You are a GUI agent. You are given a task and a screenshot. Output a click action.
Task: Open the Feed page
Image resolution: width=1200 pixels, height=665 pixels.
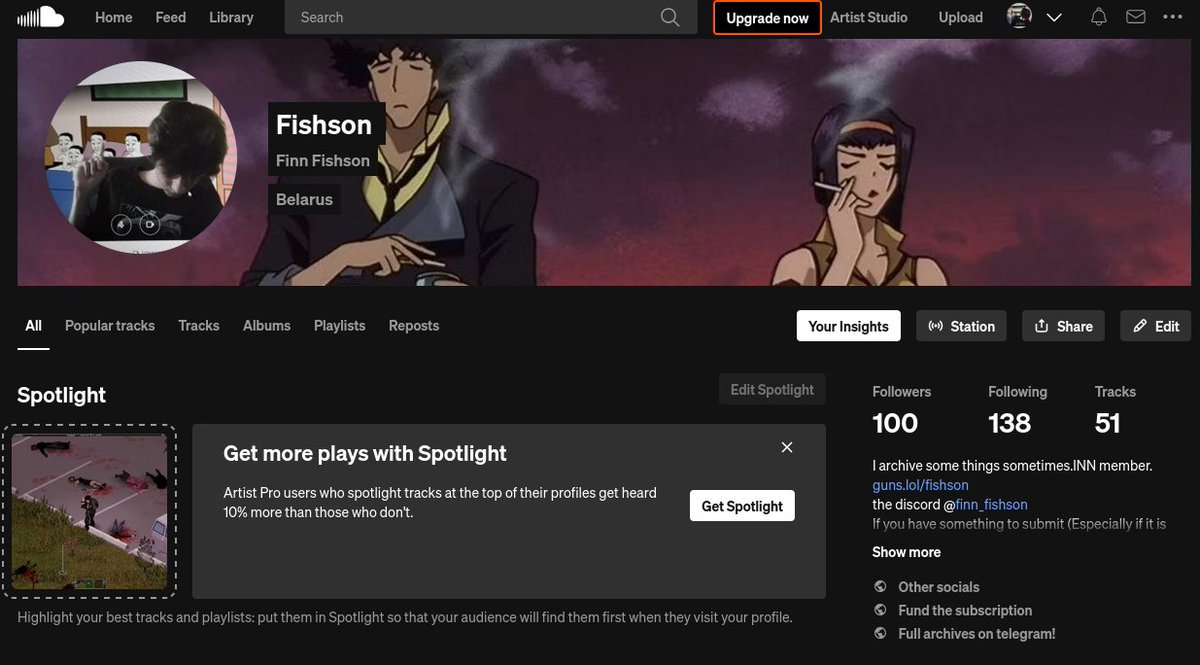click(171, 17)
